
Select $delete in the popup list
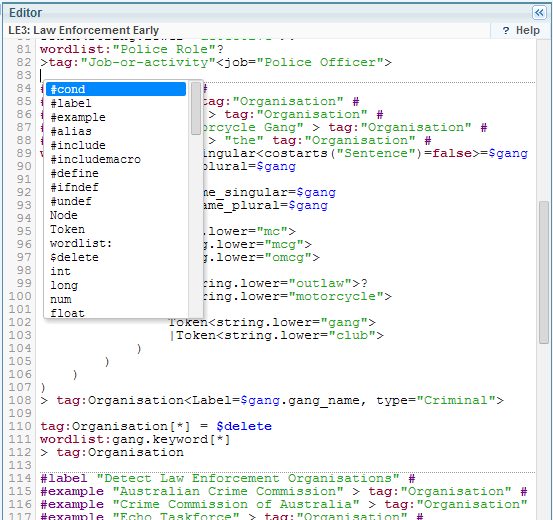click(x=116, y=257)
